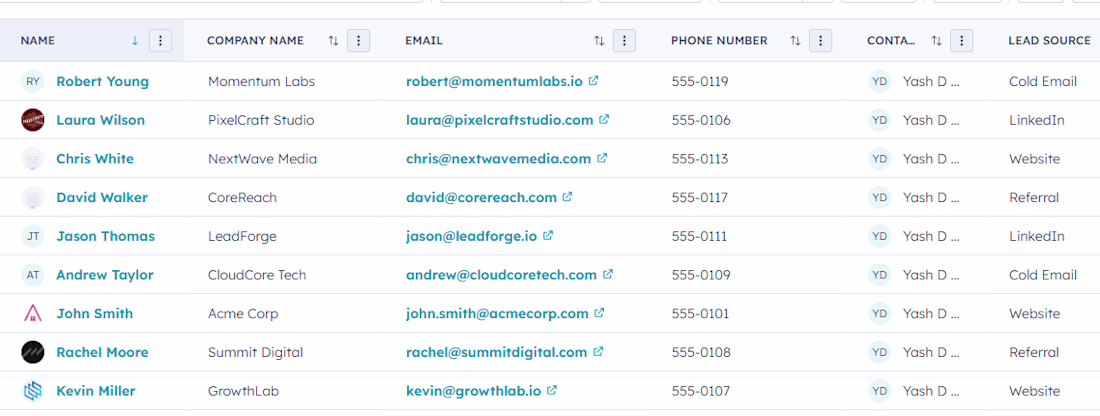The height and width of the screenshot is (416, 1100).
Task: Open Email column three-dot menu
Action: coord(624,41)
